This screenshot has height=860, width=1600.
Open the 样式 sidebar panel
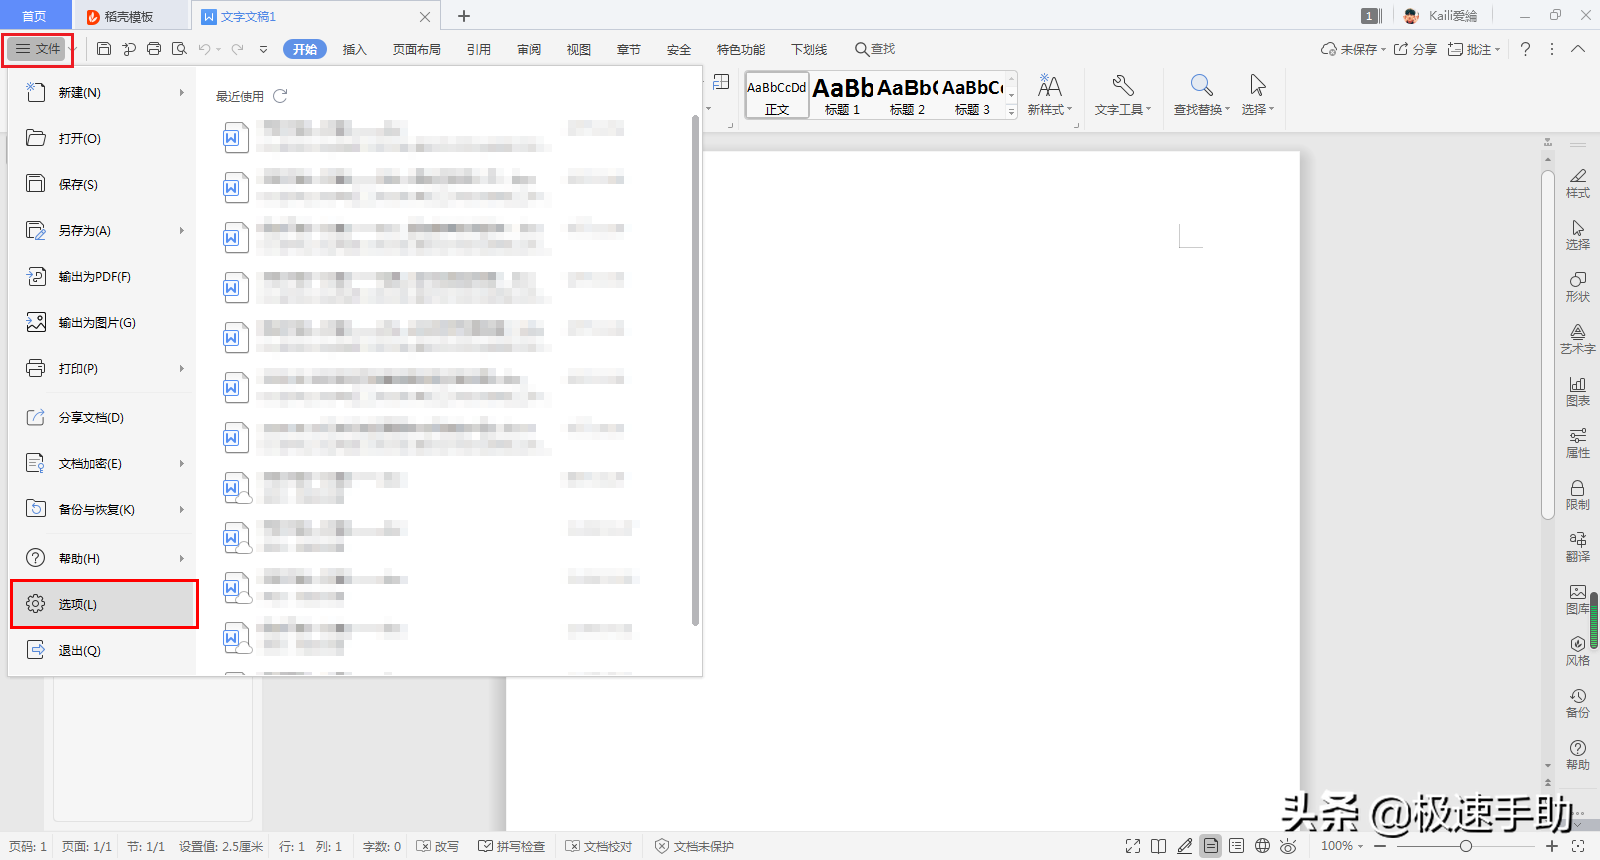[1578, 183]
